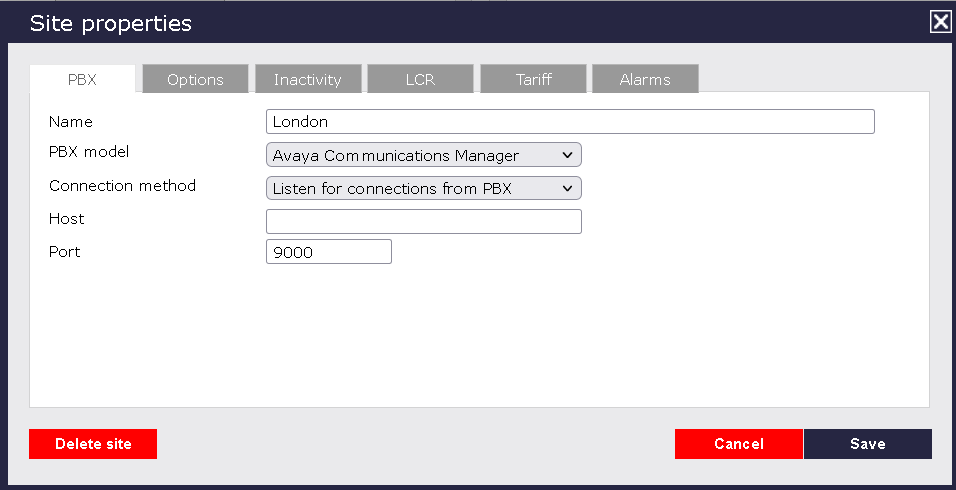Image resolution: width=956 pixels, height=490 pixels.
Task: Open the Tariff tab
Action: click(x=533, y=80)
